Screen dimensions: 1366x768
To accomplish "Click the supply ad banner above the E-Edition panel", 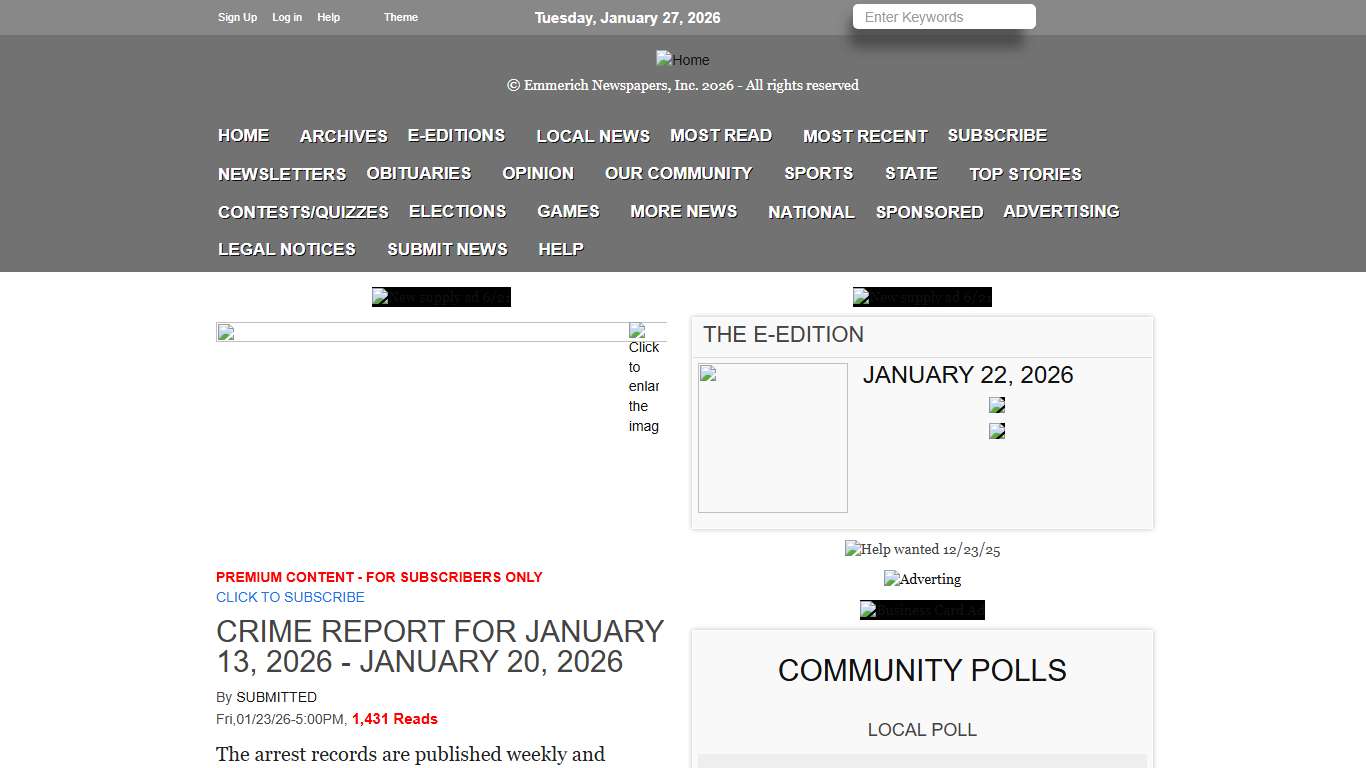I will pos(922,297).
